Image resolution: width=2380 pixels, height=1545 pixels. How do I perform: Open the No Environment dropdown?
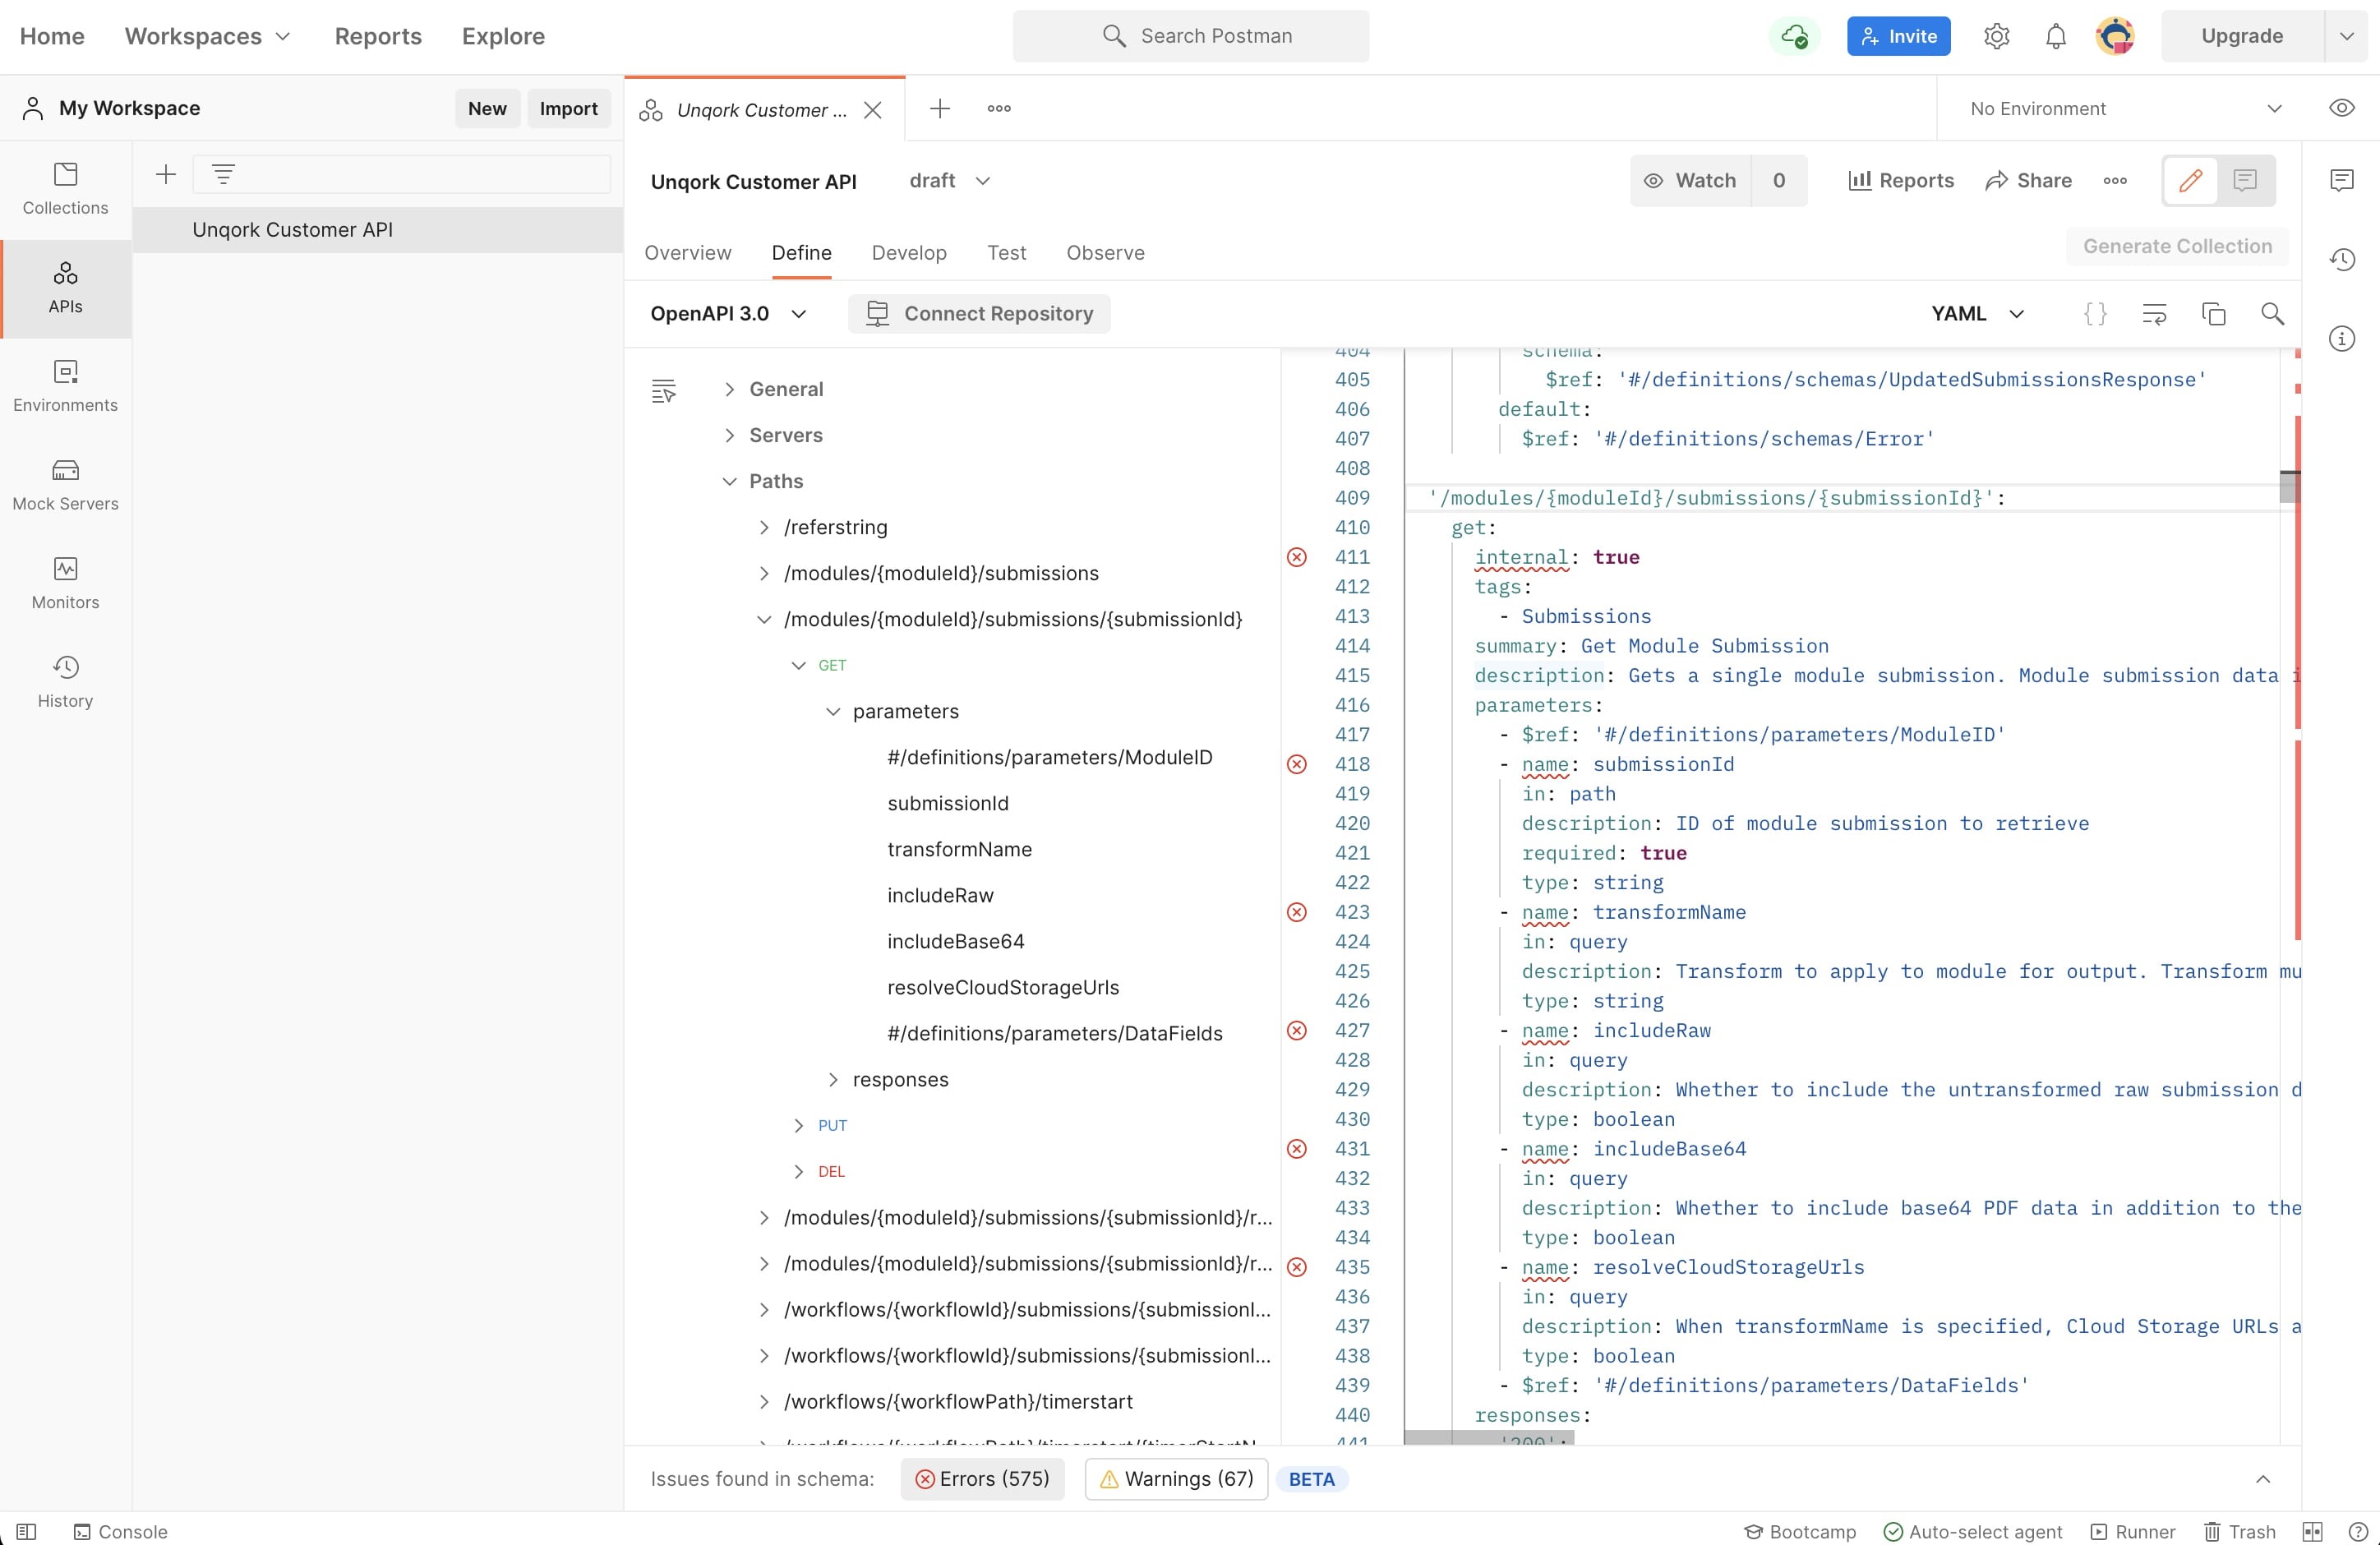tap(2125, 108)
